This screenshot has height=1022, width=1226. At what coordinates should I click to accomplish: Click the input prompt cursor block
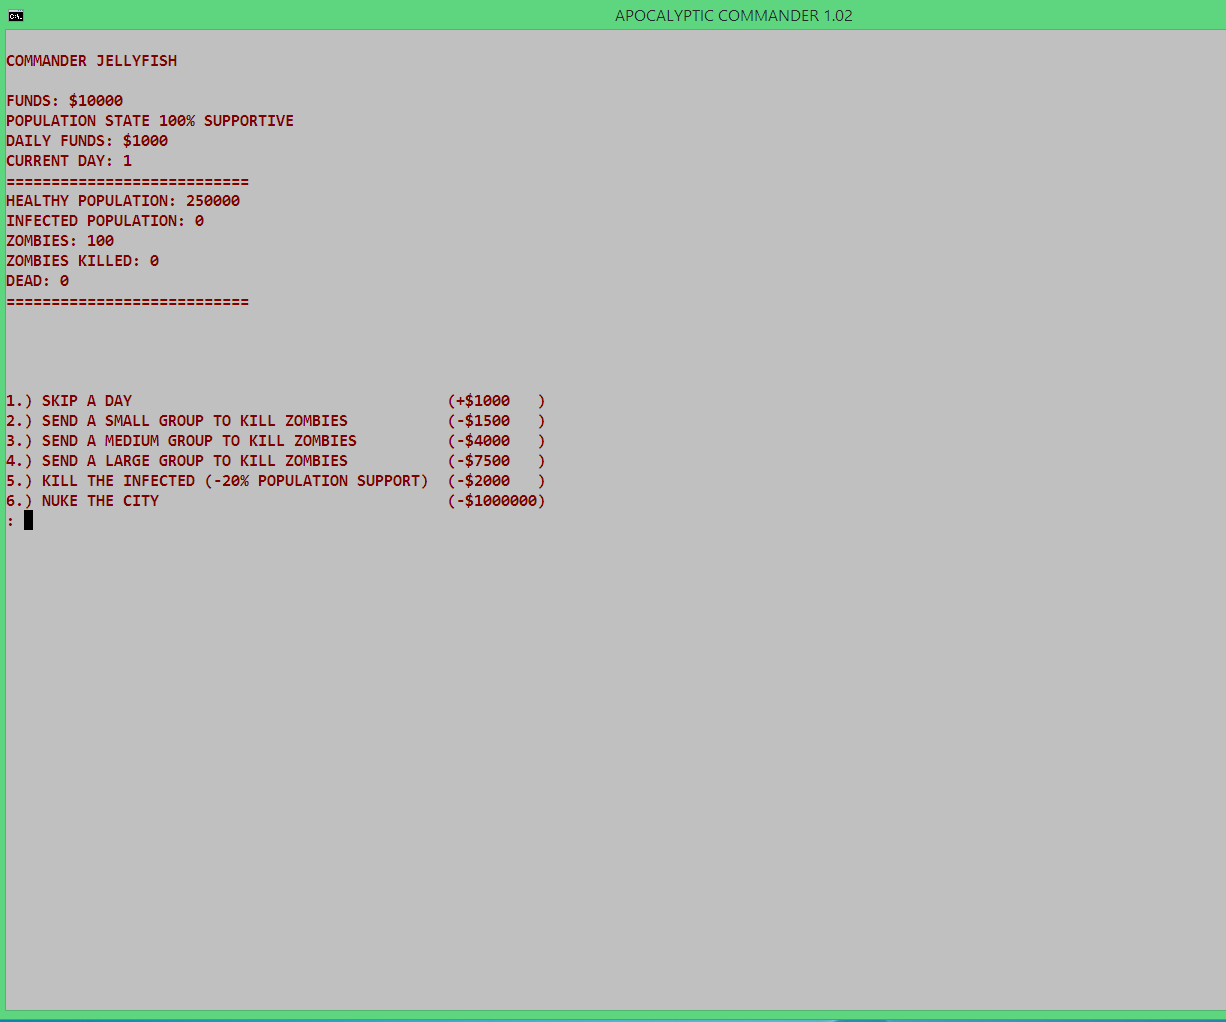[x=29, y=520]
